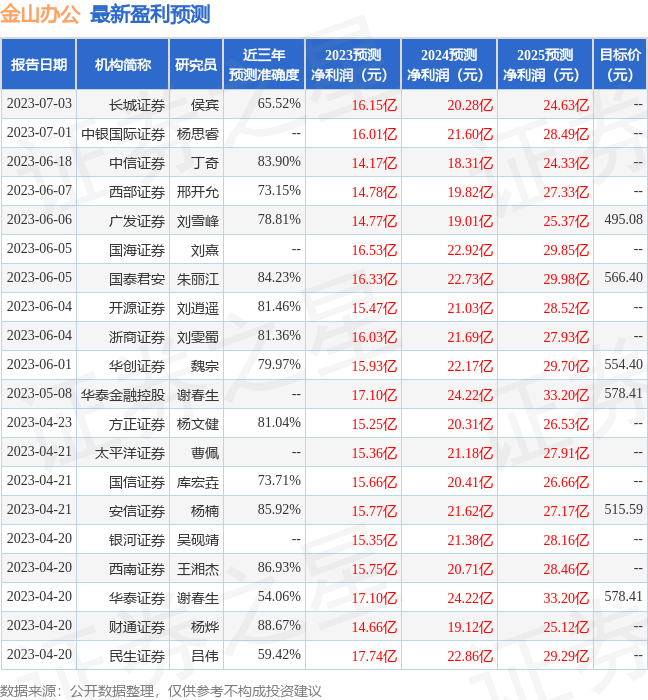The height and width of the screenshot is (700, 648).
Task: Click analyst name 侯宾
Action: (205, 105)
